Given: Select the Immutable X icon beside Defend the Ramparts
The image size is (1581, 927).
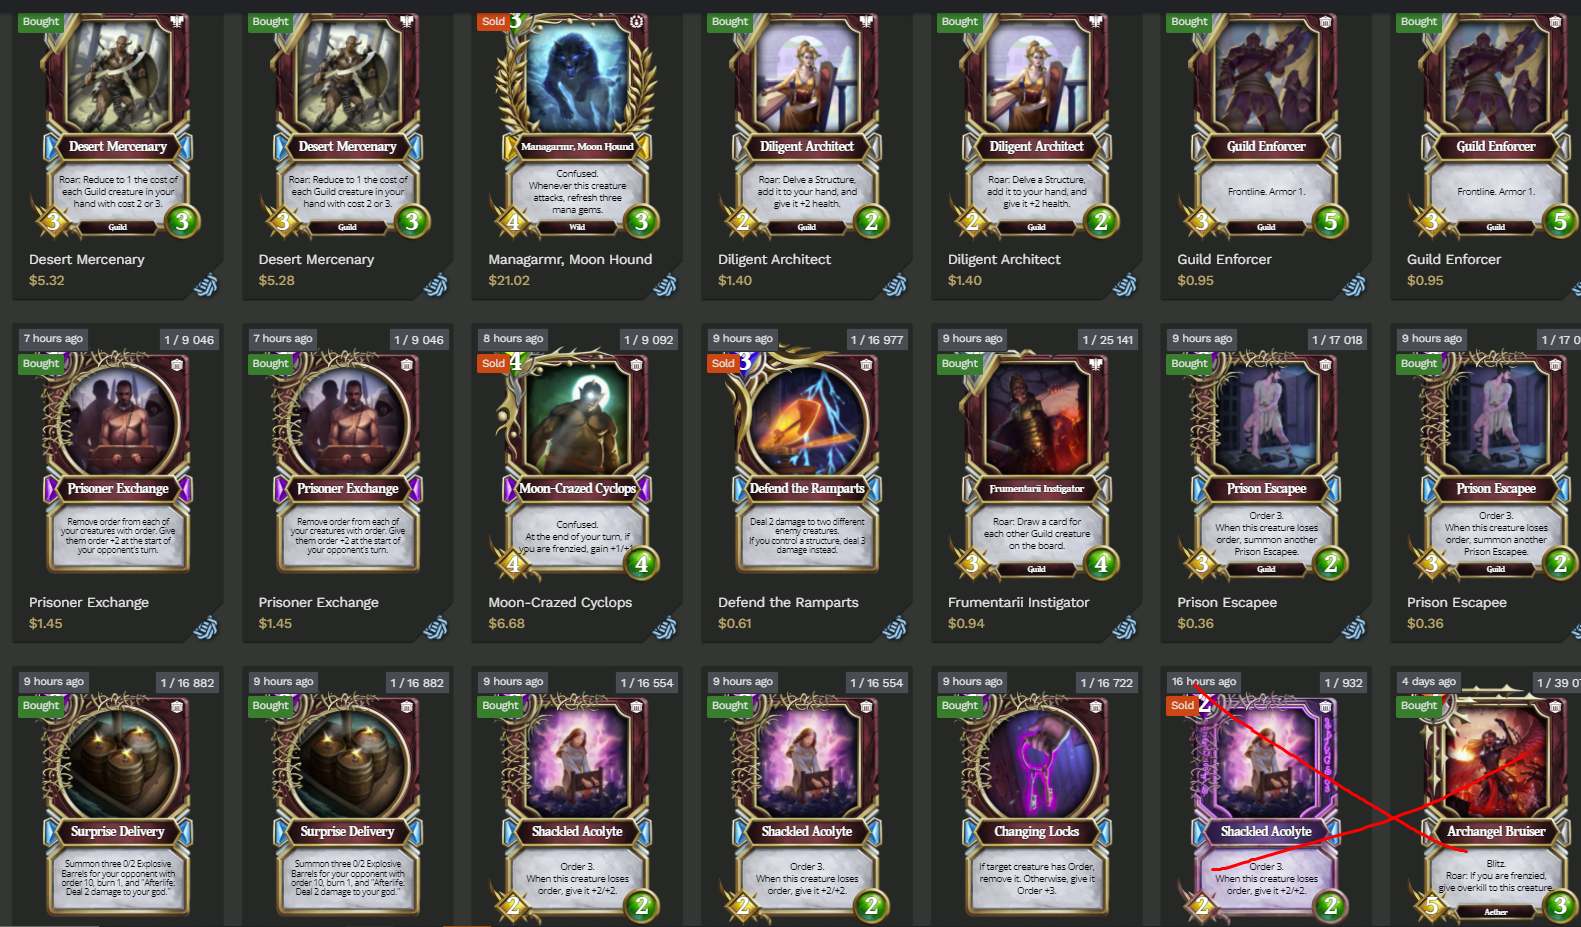Looking at the screenshot, I should (x=895, y=628).
